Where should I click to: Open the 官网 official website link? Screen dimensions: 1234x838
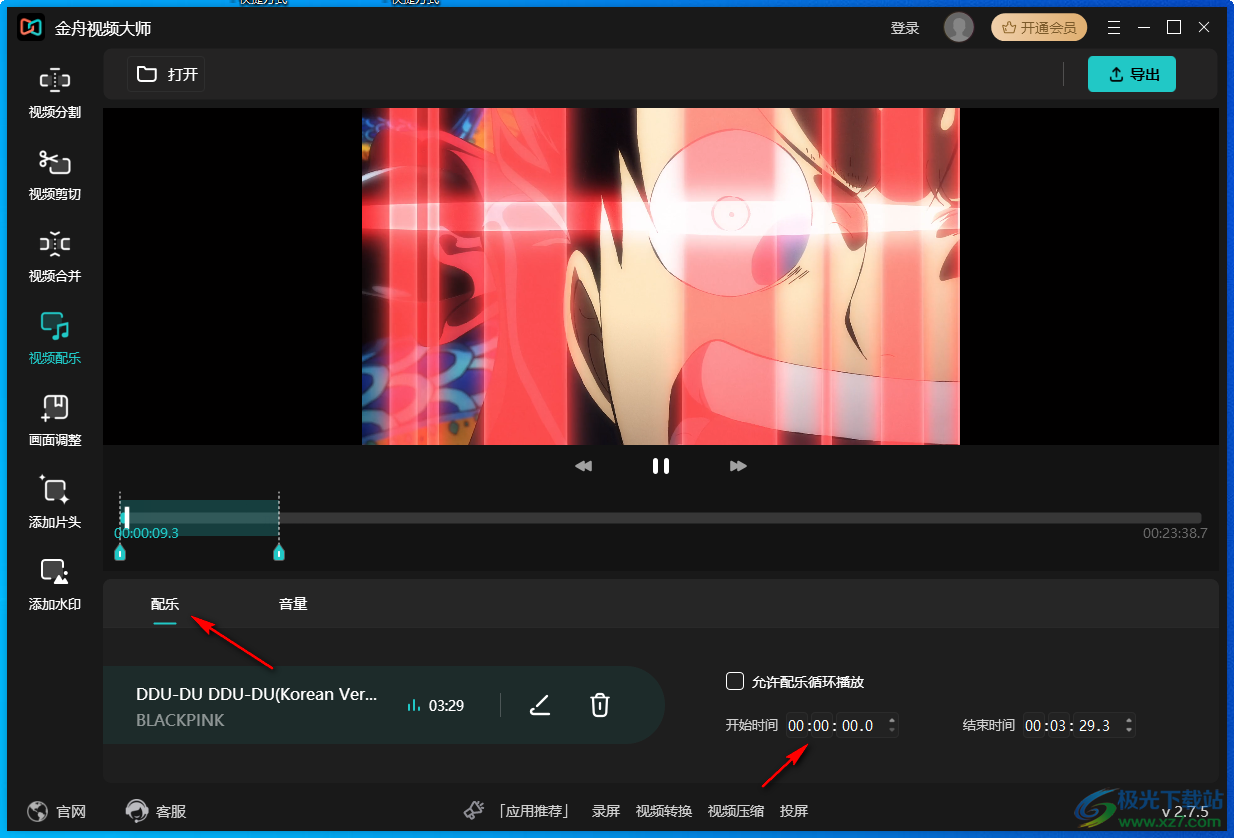(x=57, y=811)
